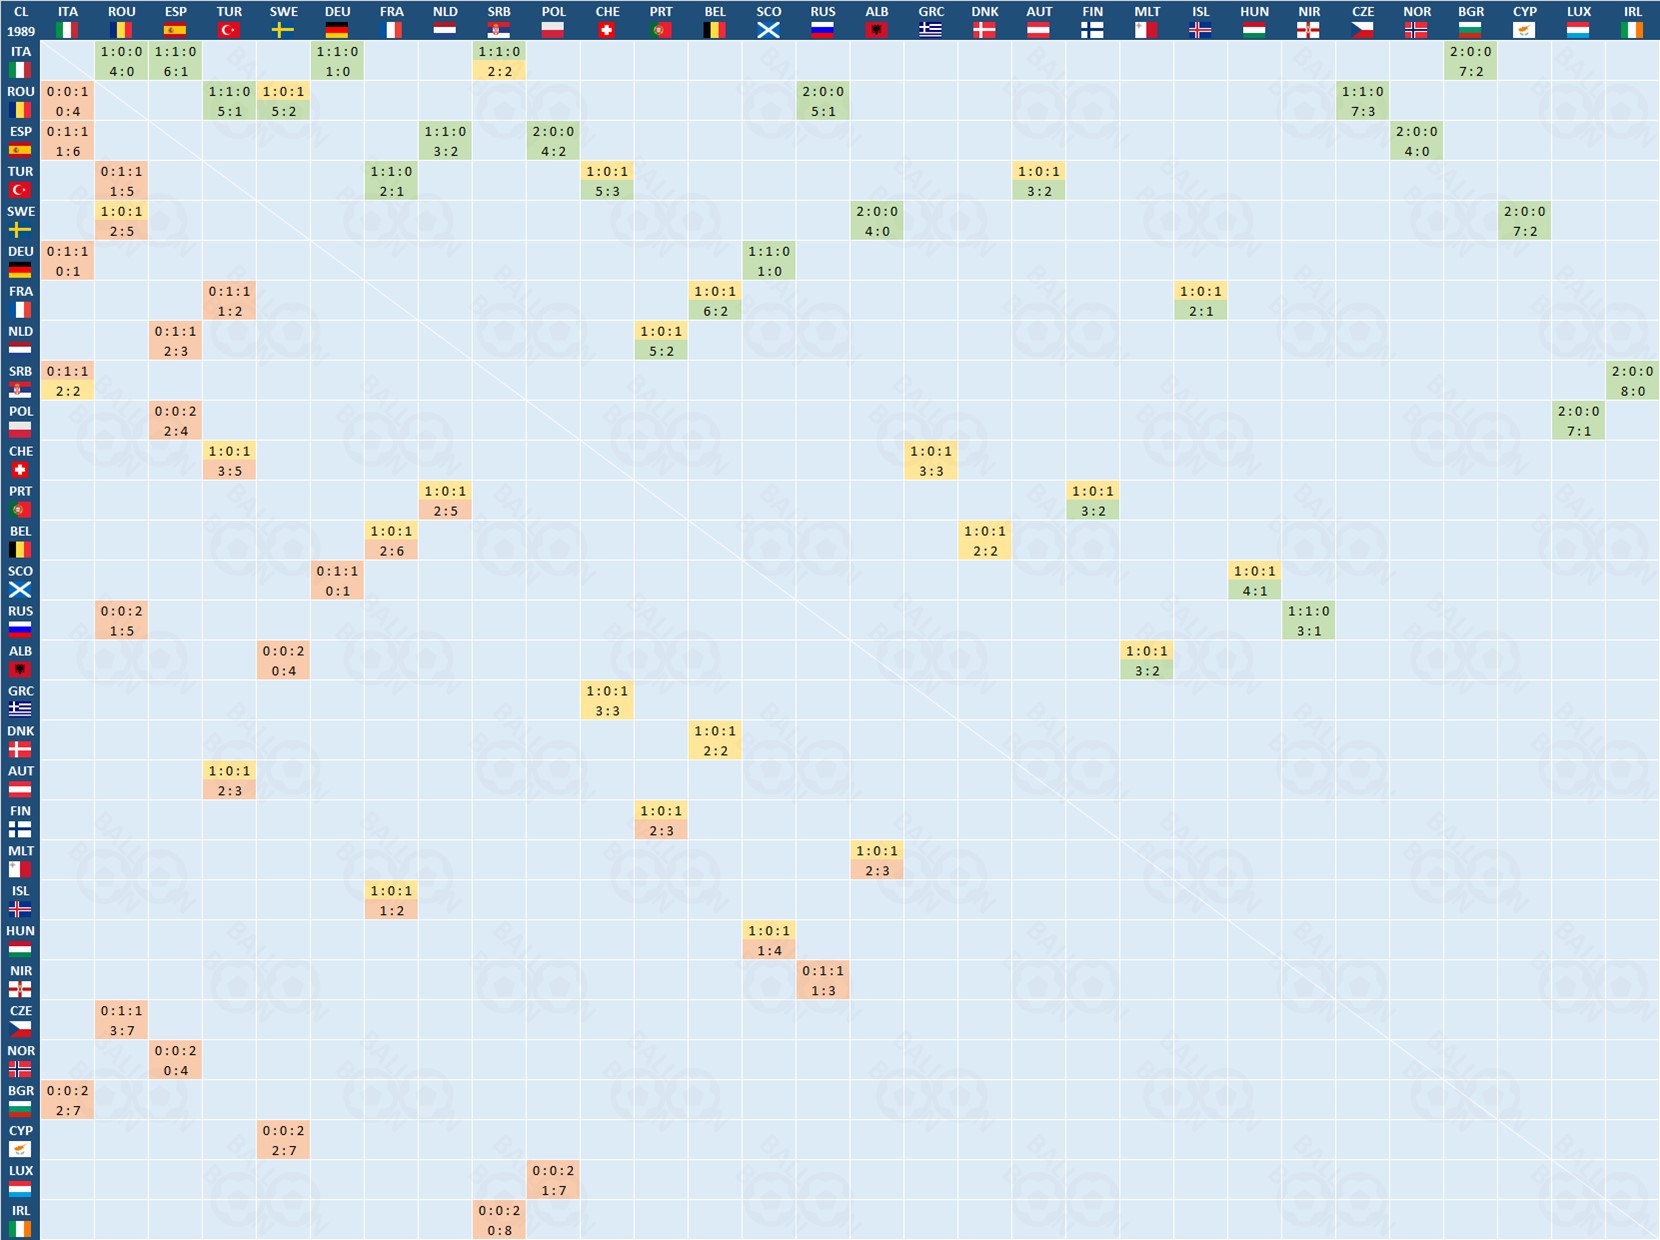Click the Italy flag in the top header
Viewport: 1660px width, 1240px height.
[67, 30]
